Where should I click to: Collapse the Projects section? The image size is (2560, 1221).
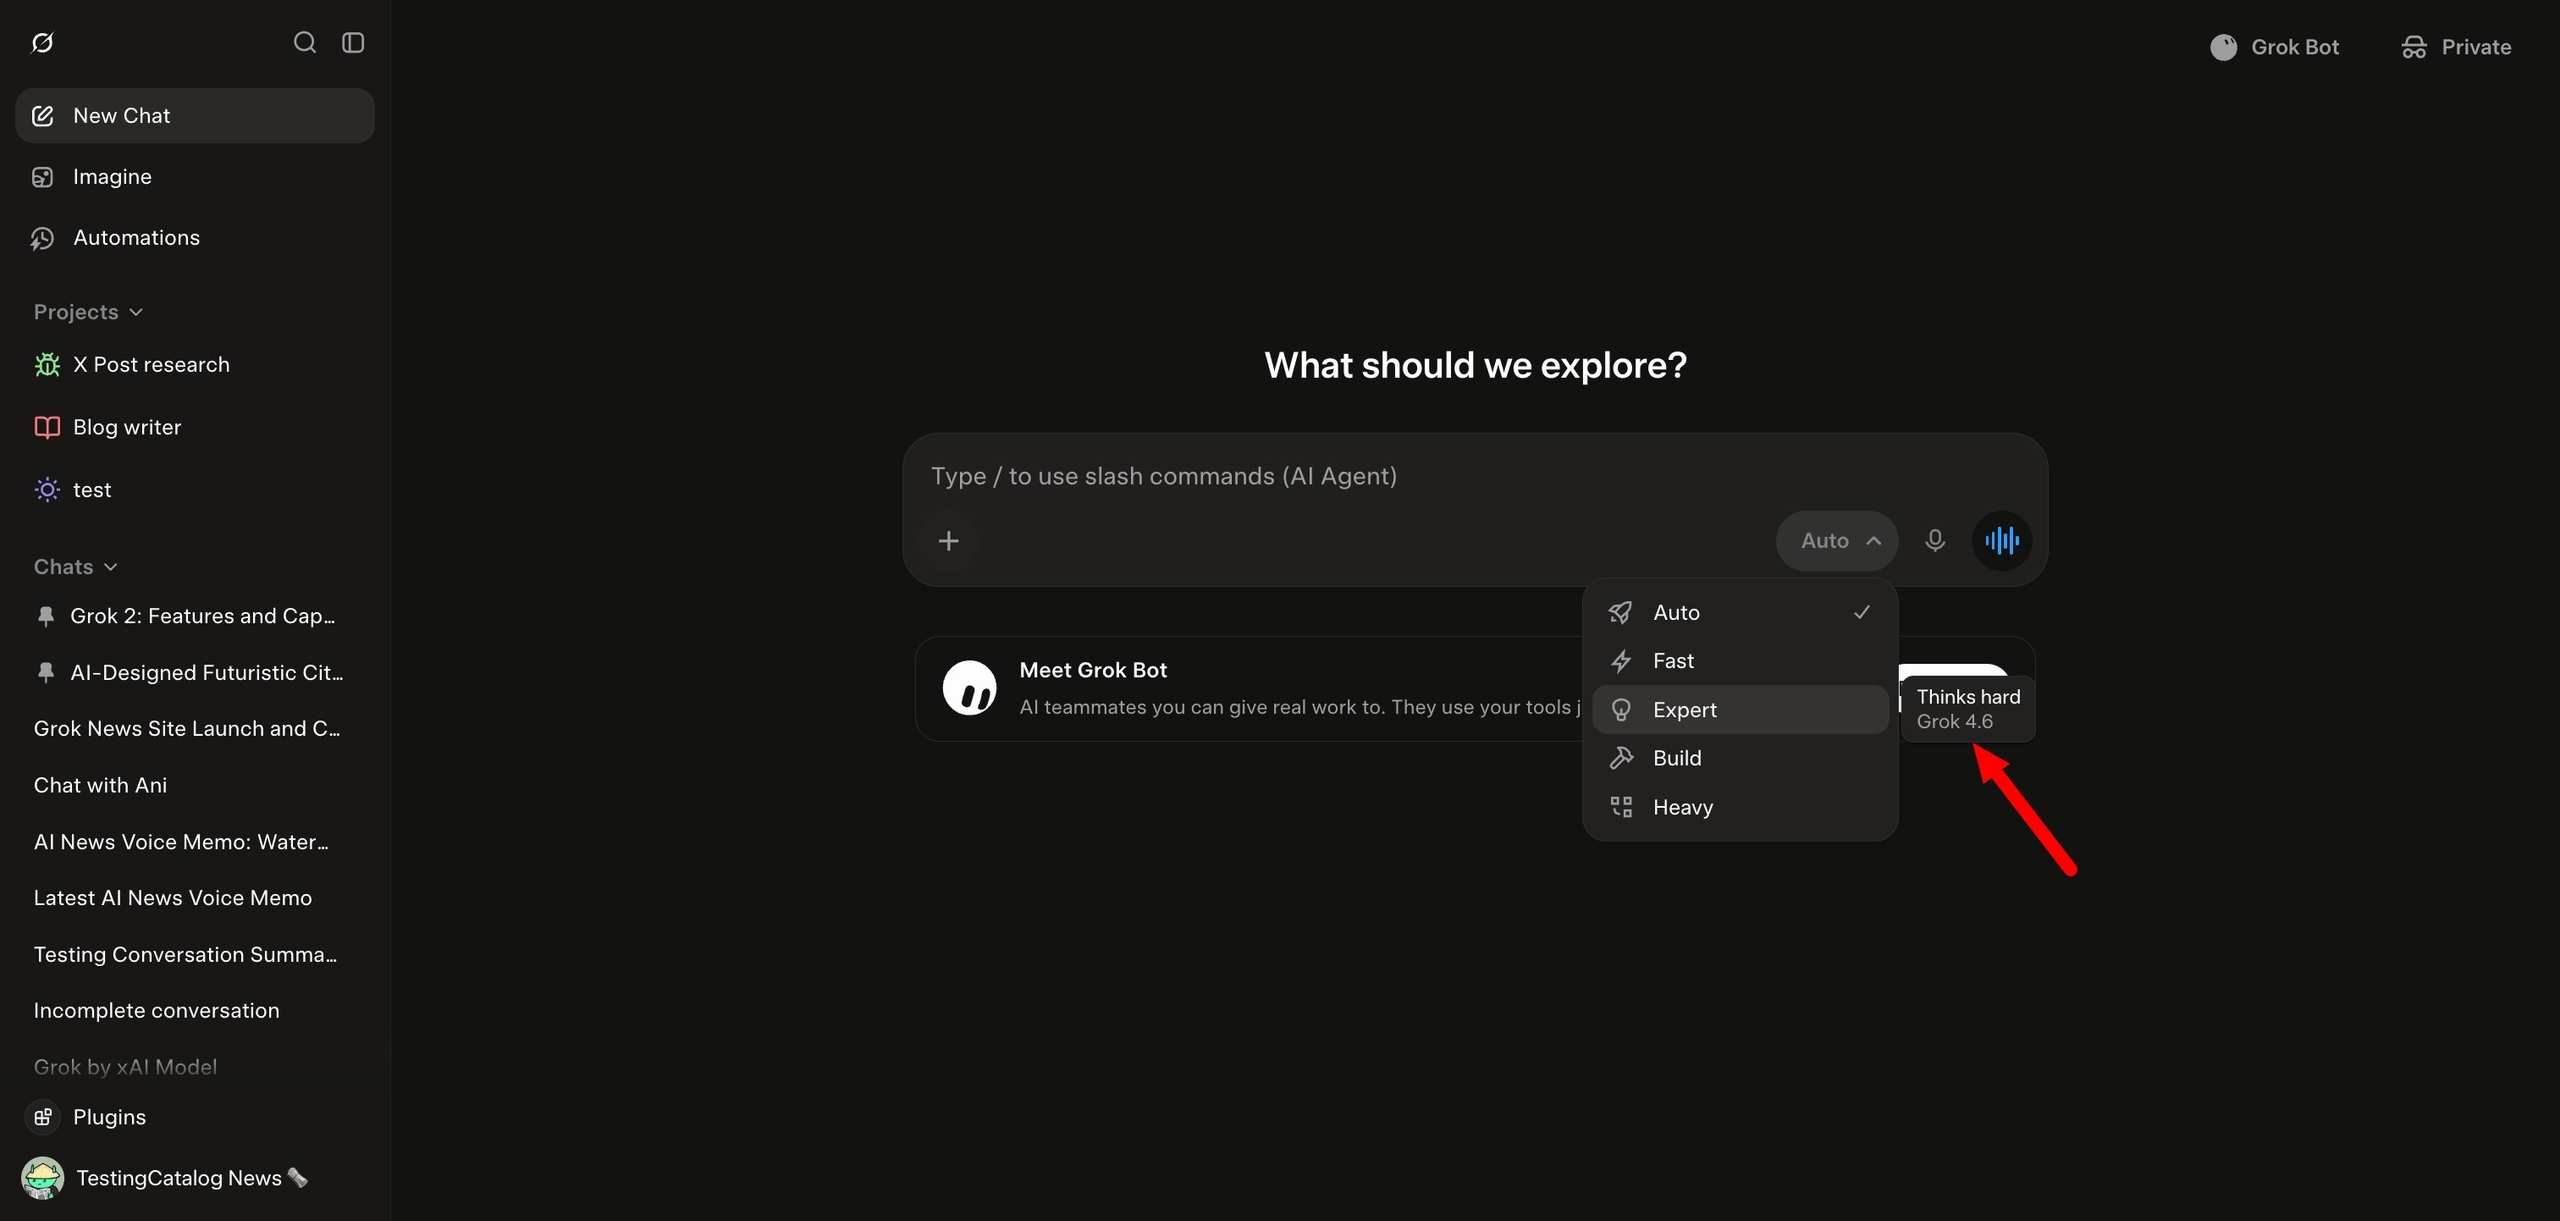click(x=88, y=312)
